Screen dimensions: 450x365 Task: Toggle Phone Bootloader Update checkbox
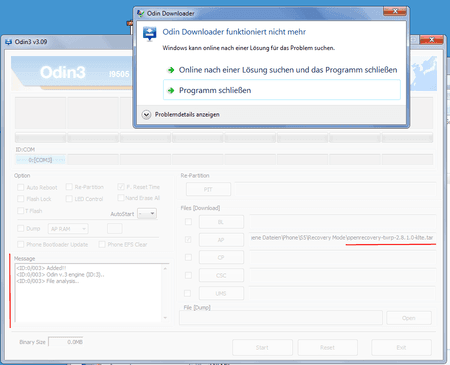[x=21, y=244]
